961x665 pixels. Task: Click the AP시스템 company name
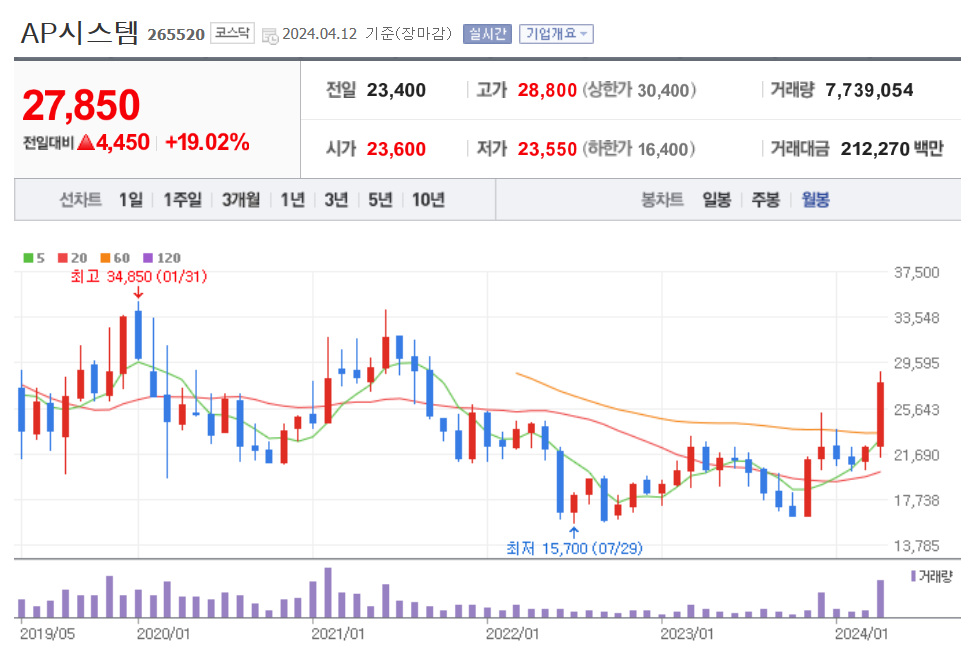click(x=80, y=32)
